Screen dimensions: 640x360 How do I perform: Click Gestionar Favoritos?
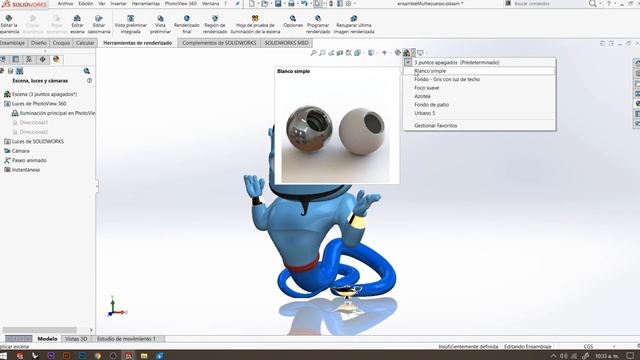(x=480, y=125)
